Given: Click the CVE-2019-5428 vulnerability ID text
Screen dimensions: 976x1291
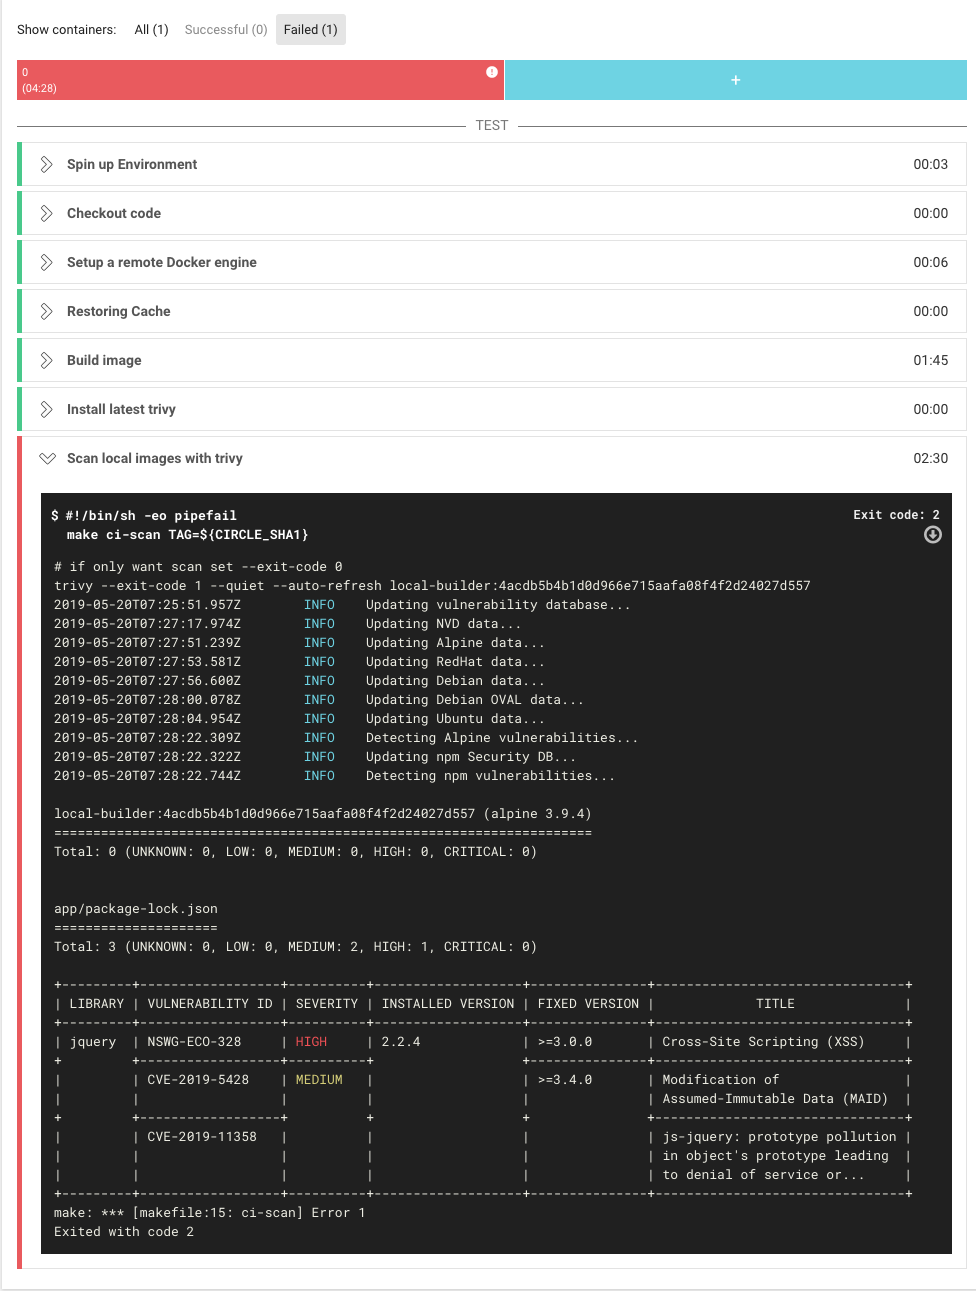Looking at the screenshot, I should tap(198, 1080).
